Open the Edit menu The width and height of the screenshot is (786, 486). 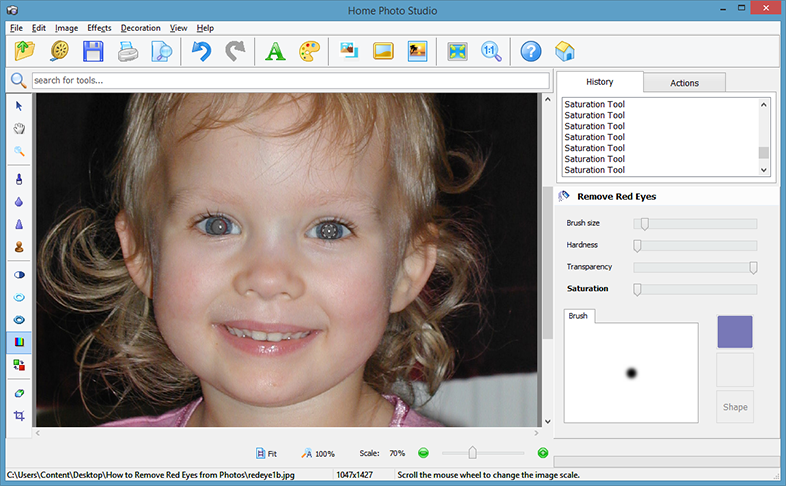coord(39,28)
